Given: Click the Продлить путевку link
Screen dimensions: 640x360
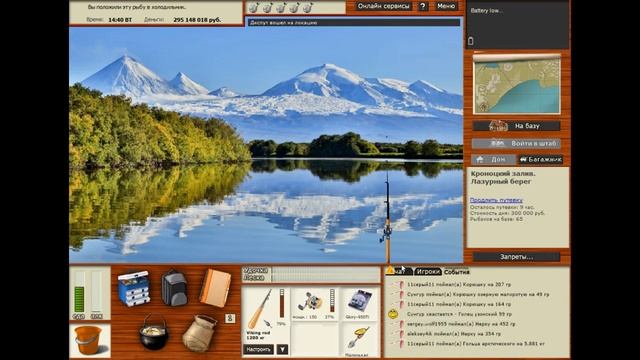Looking at the screenshot, I should tap(496, 200).
